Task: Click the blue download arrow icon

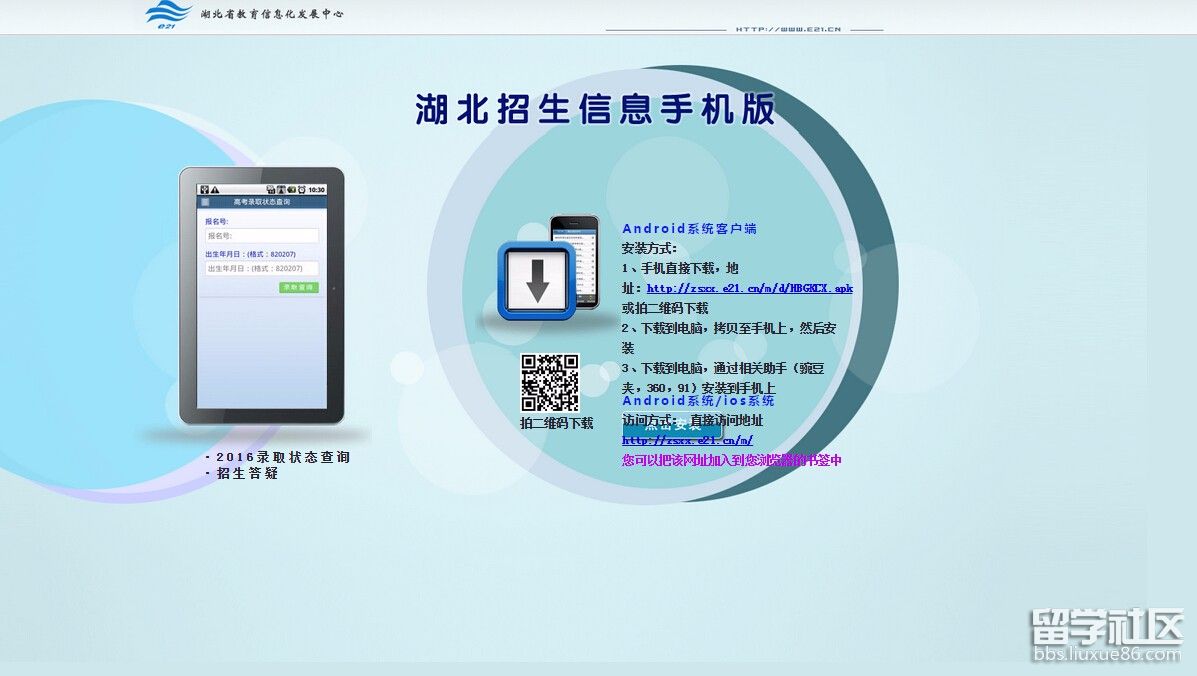Action: [x=538, y=282]
